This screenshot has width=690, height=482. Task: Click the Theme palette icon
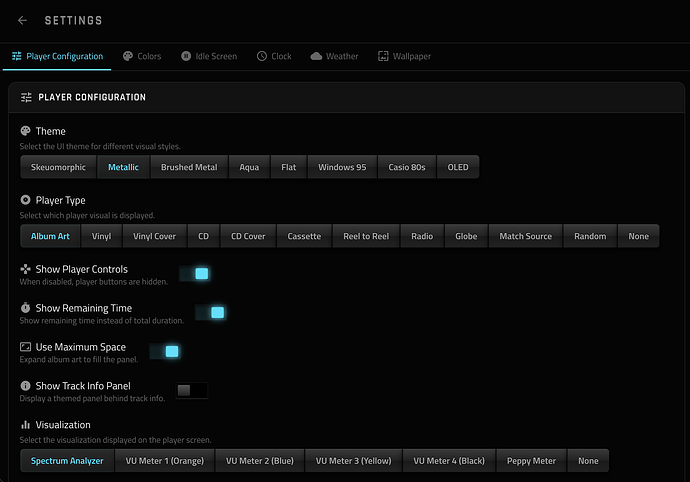click(26, 131)
